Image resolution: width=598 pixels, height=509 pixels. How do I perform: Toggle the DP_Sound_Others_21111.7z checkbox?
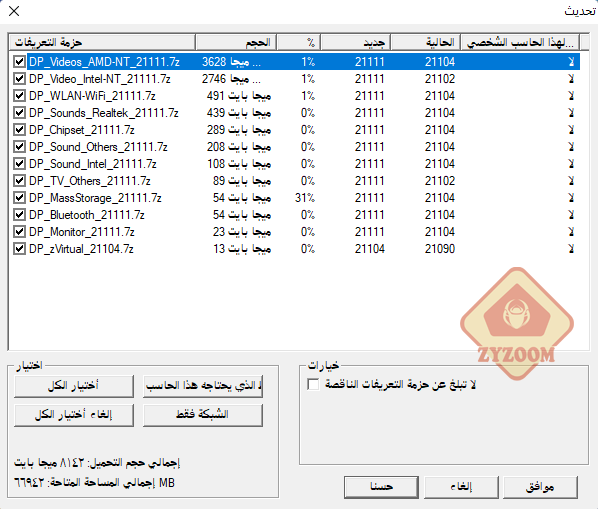pos(19,147)
